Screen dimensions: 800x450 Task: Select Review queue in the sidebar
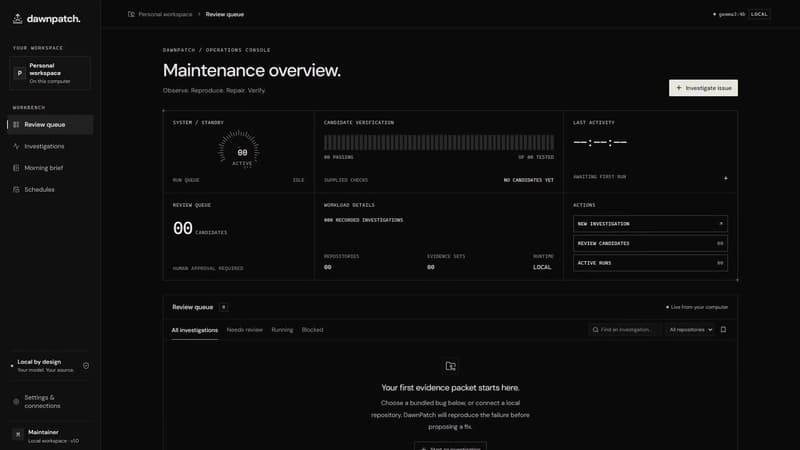tap(50, 124)
